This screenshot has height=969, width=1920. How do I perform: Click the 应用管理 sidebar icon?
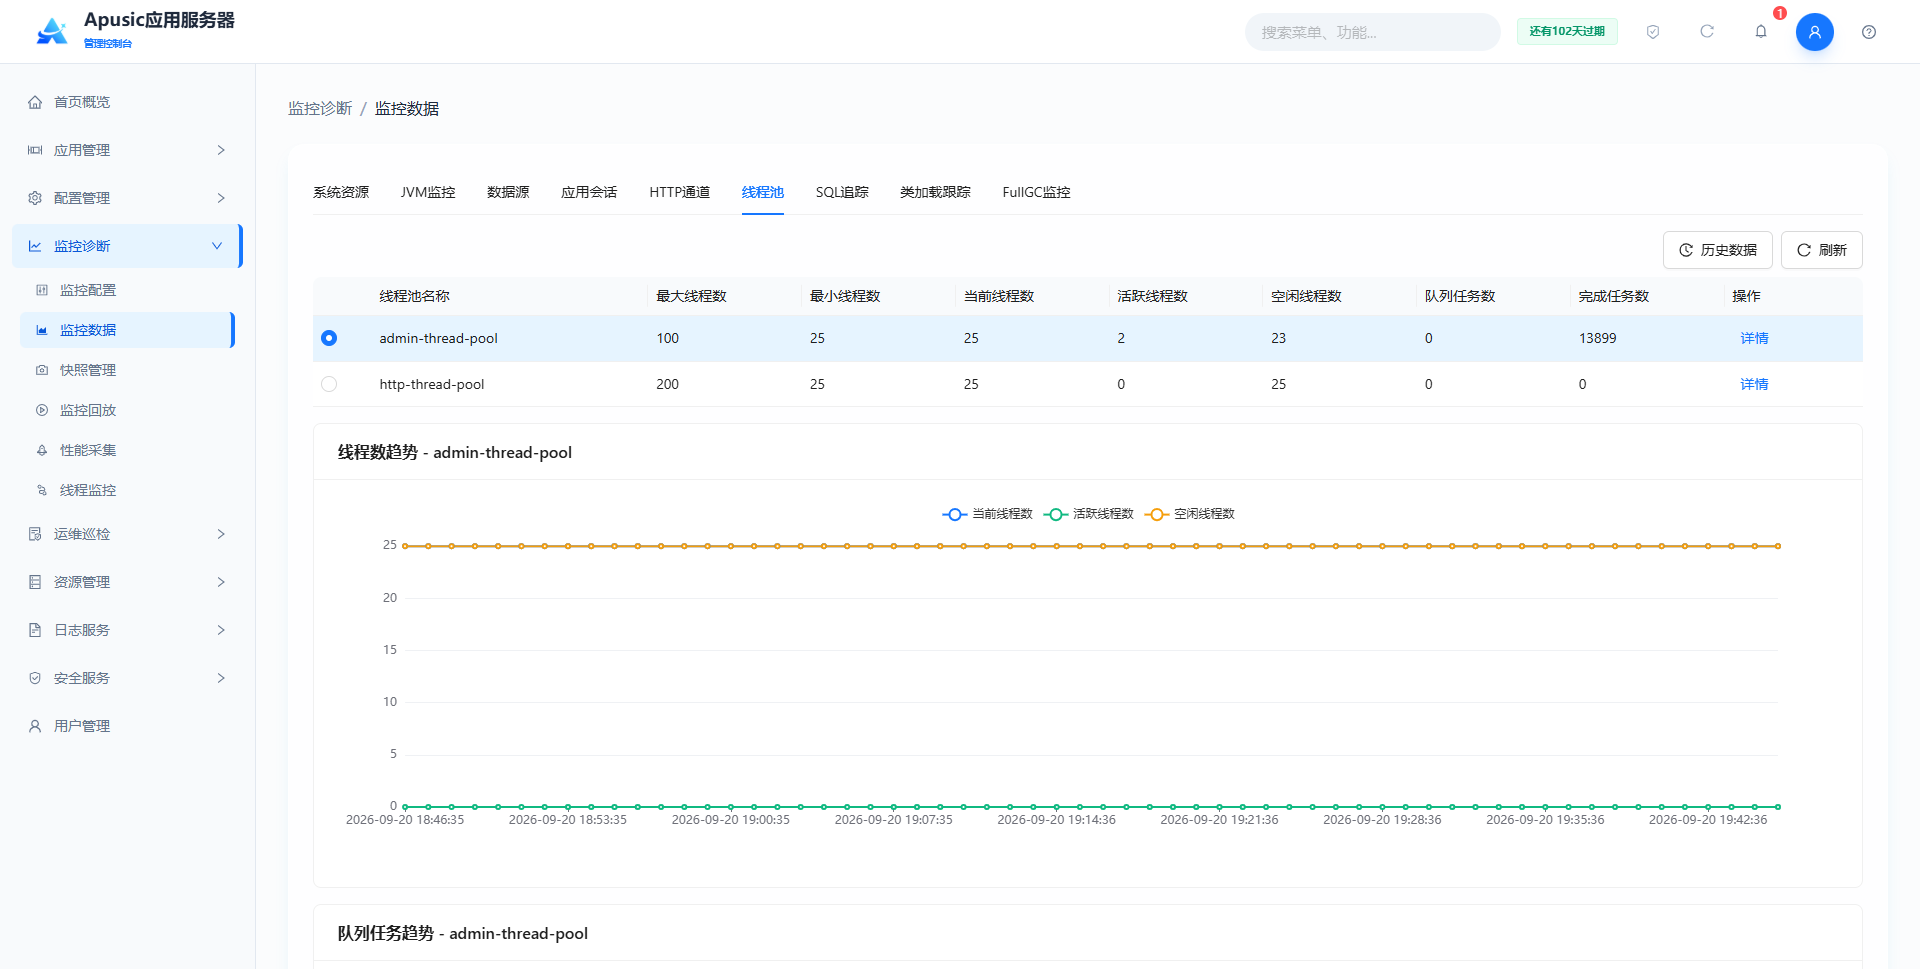[x=35, y=150]
